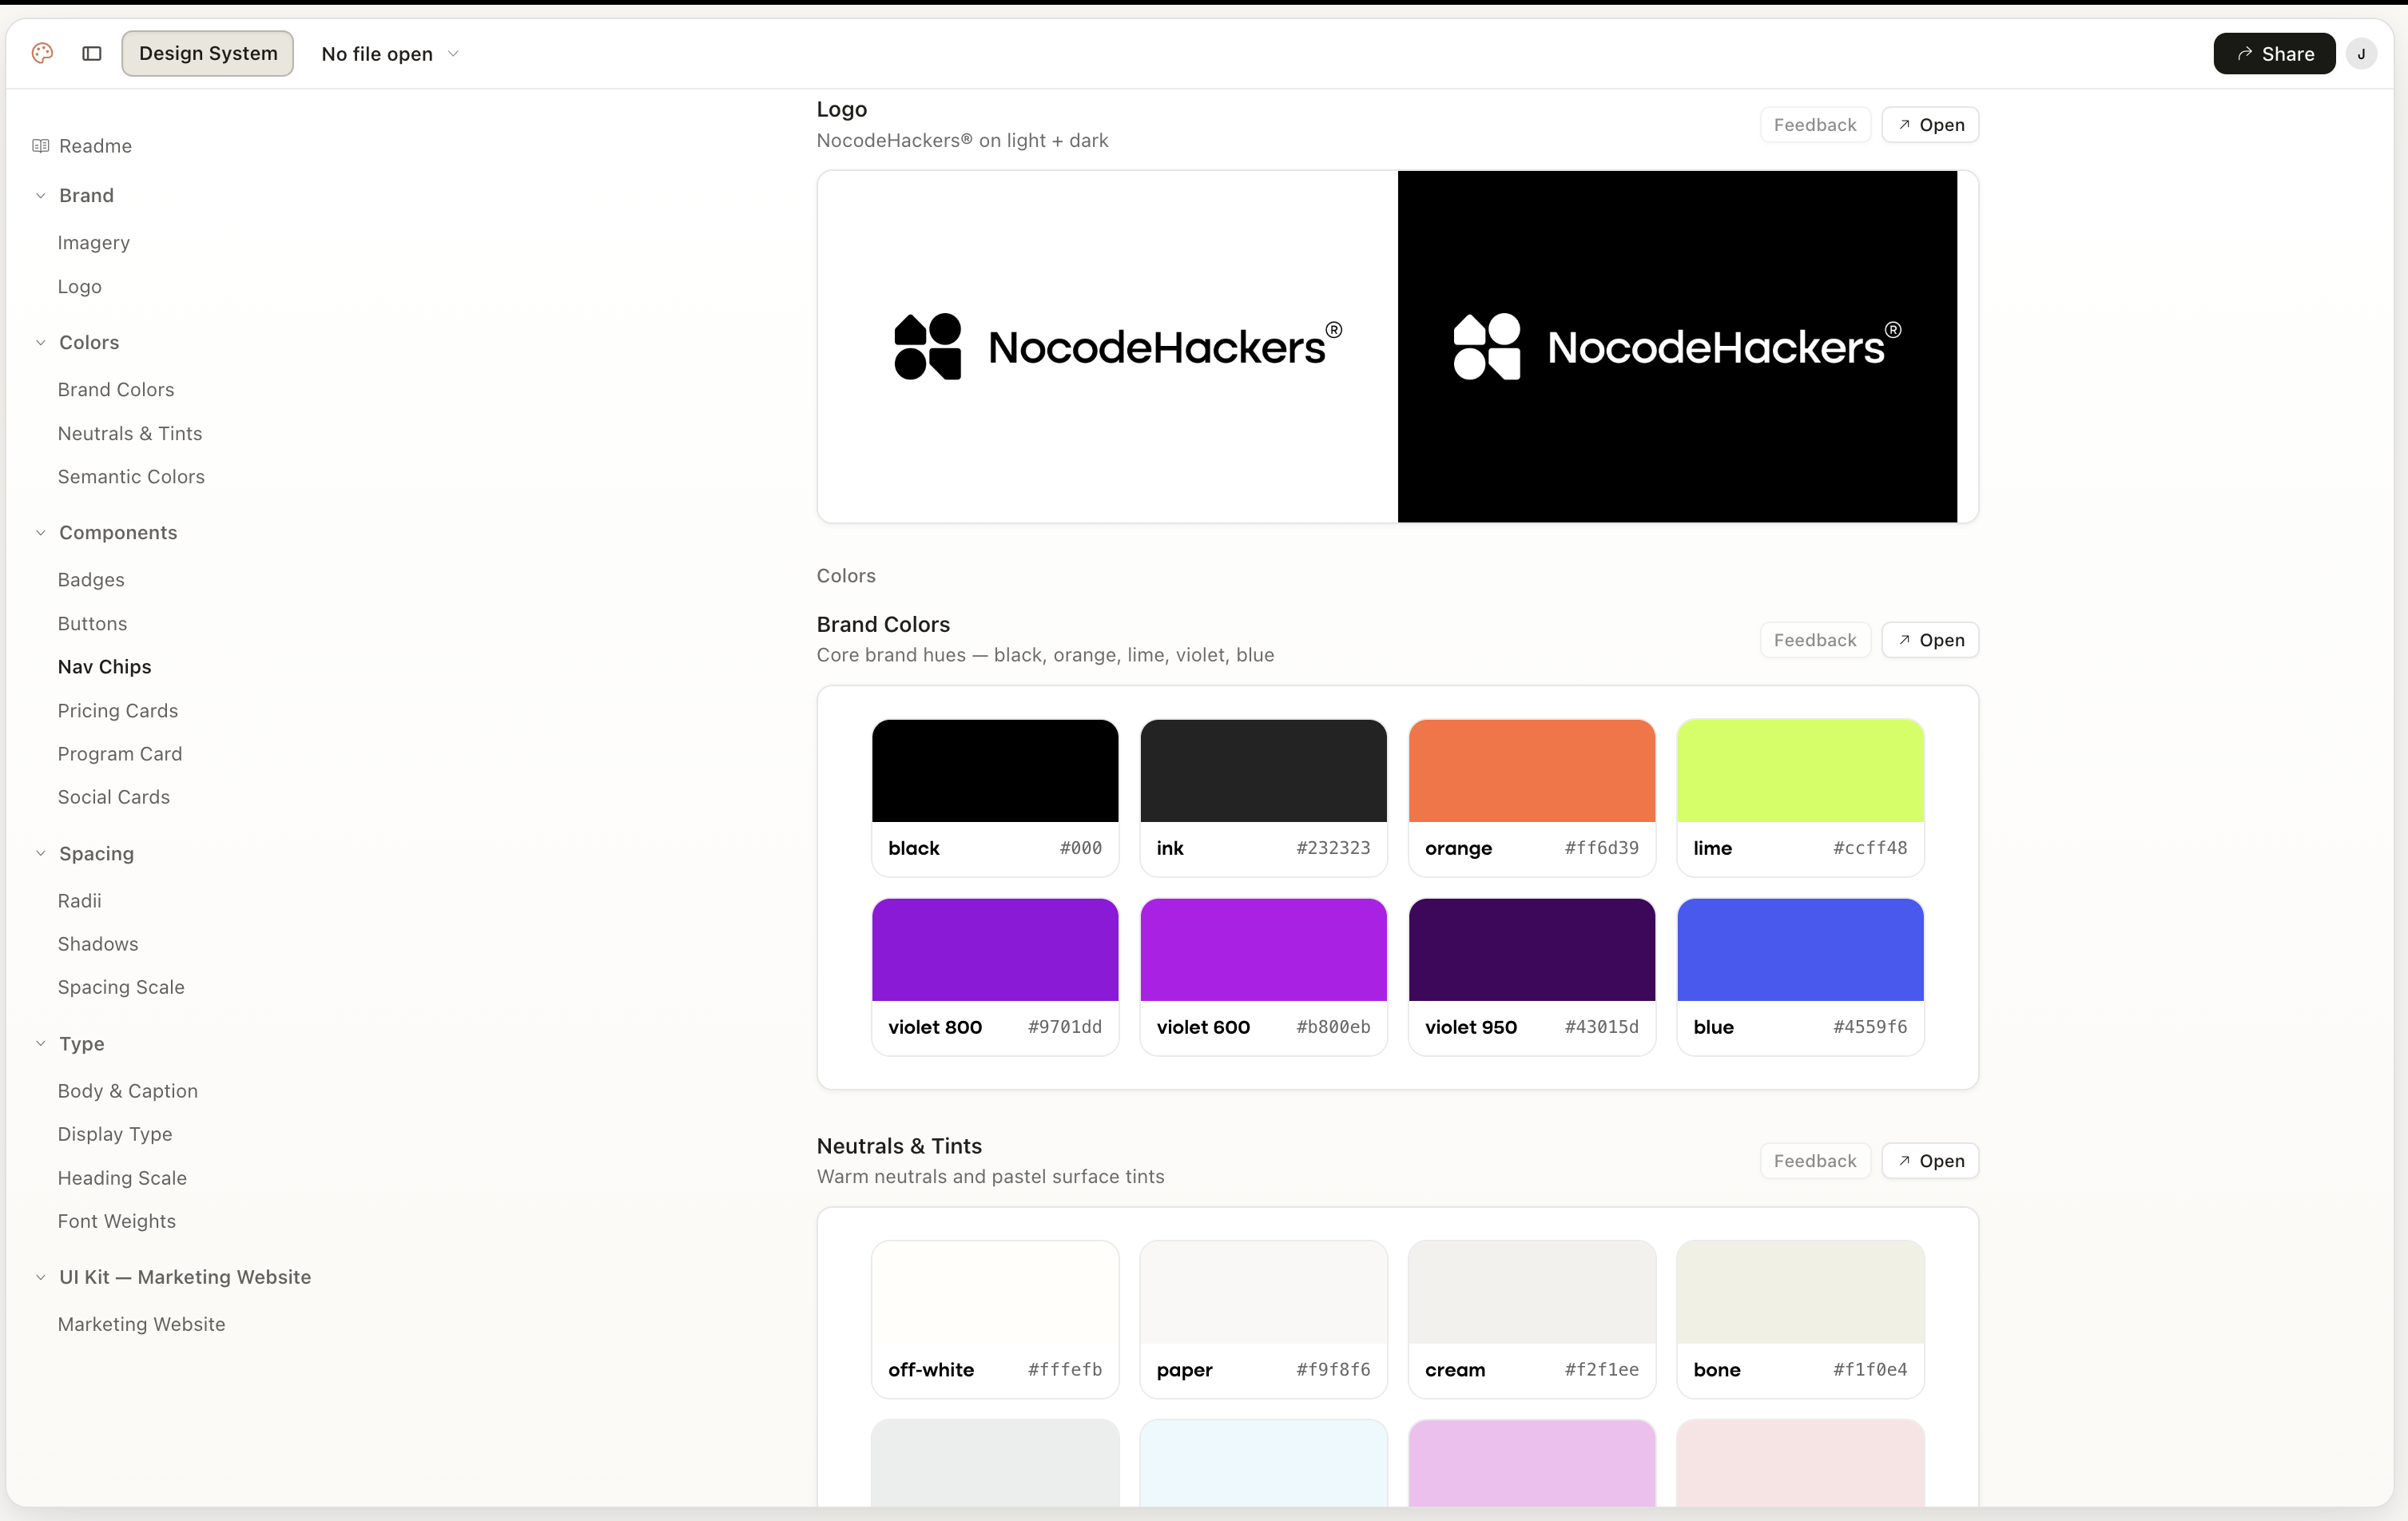Select the paper #f9f8f6 swatch
The image size is (2408, 1521).
[x=1263, y=1319]
